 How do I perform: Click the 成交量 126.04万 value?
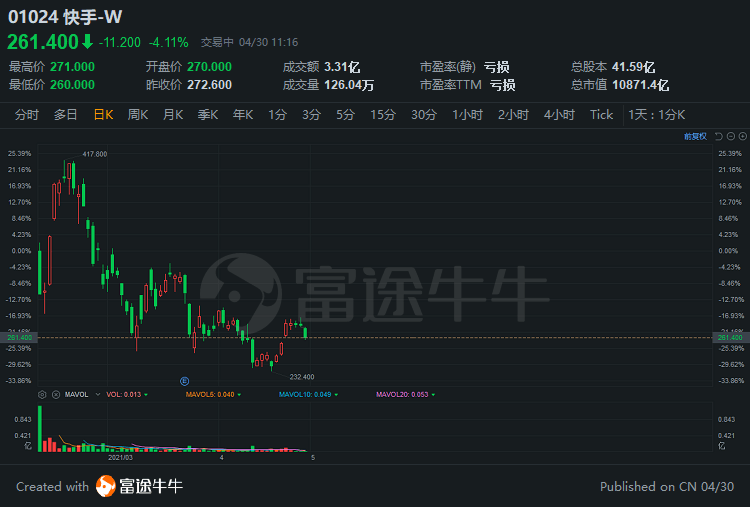(x=349, y=85)
